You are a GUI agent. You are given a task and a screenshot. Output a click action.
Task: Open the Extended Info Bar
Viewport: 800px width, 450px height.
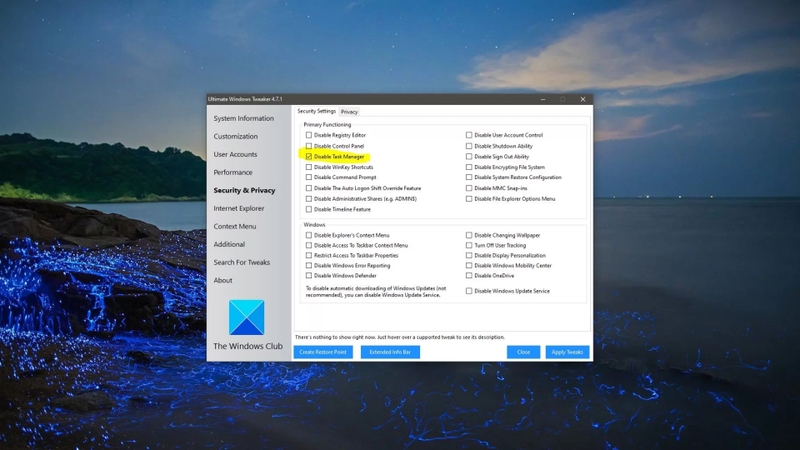point(390,352)
